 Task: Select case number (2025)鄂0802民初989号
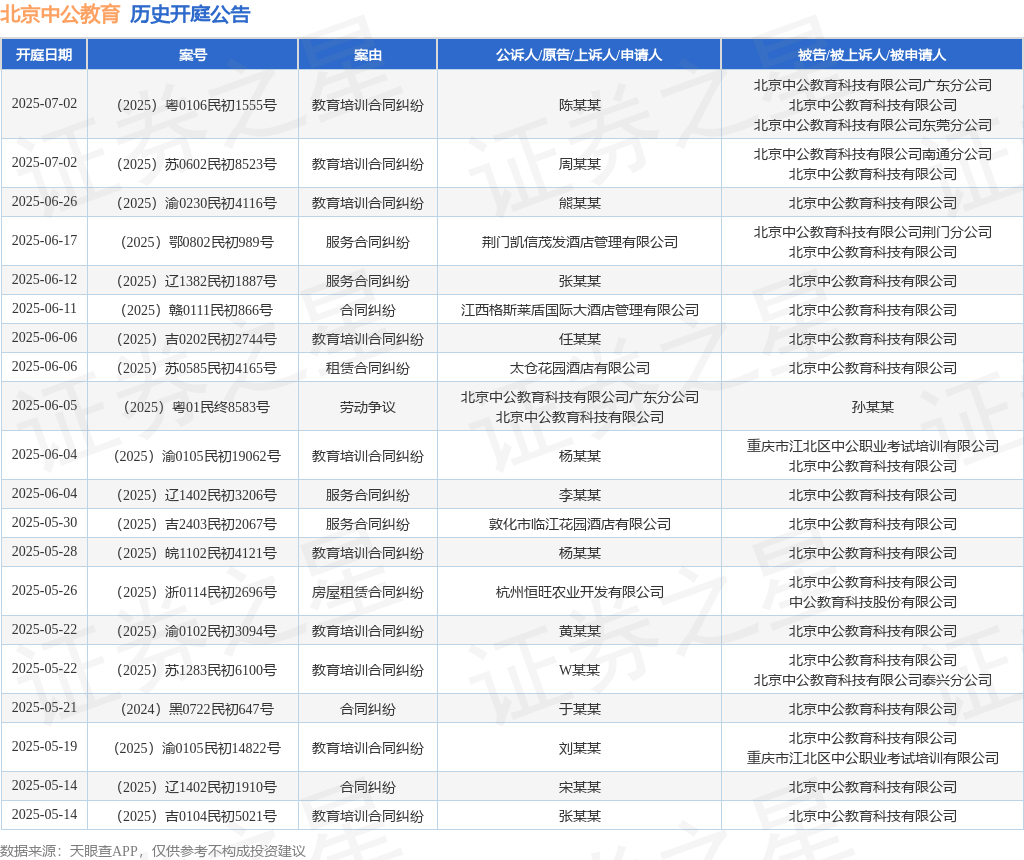point(197,242)
